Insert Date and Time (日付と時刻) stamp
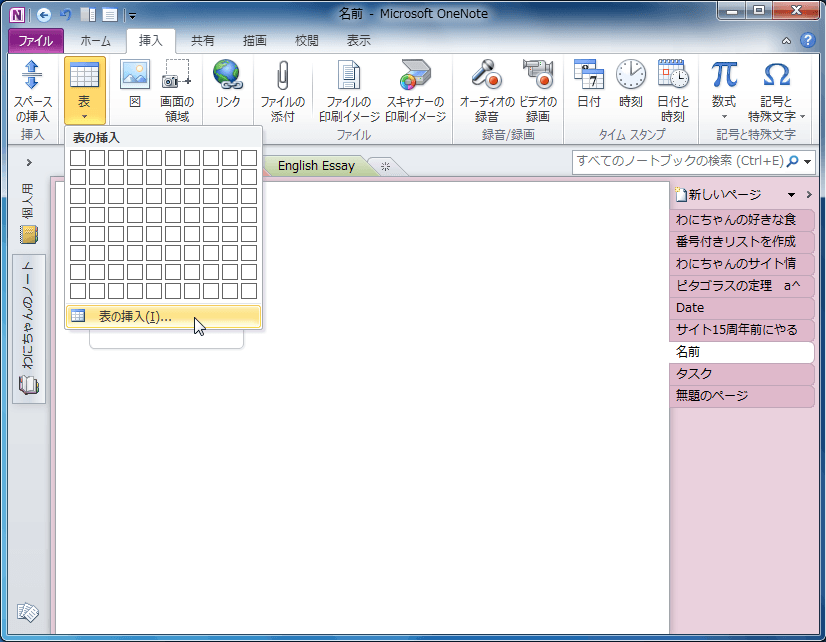This screenshot has height=642, width=826. (673, 91)
